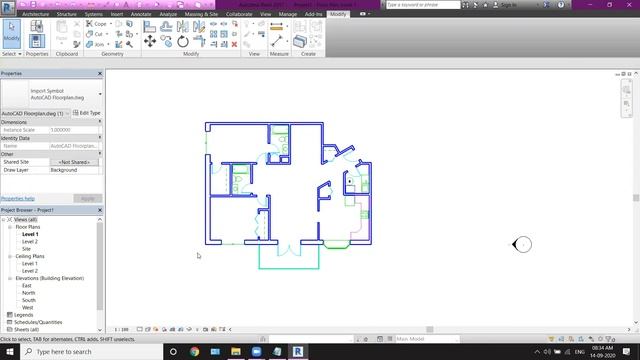Open the Join dropdown arrow
Viewport: 640px width, 360px height.
click(108, 44)
